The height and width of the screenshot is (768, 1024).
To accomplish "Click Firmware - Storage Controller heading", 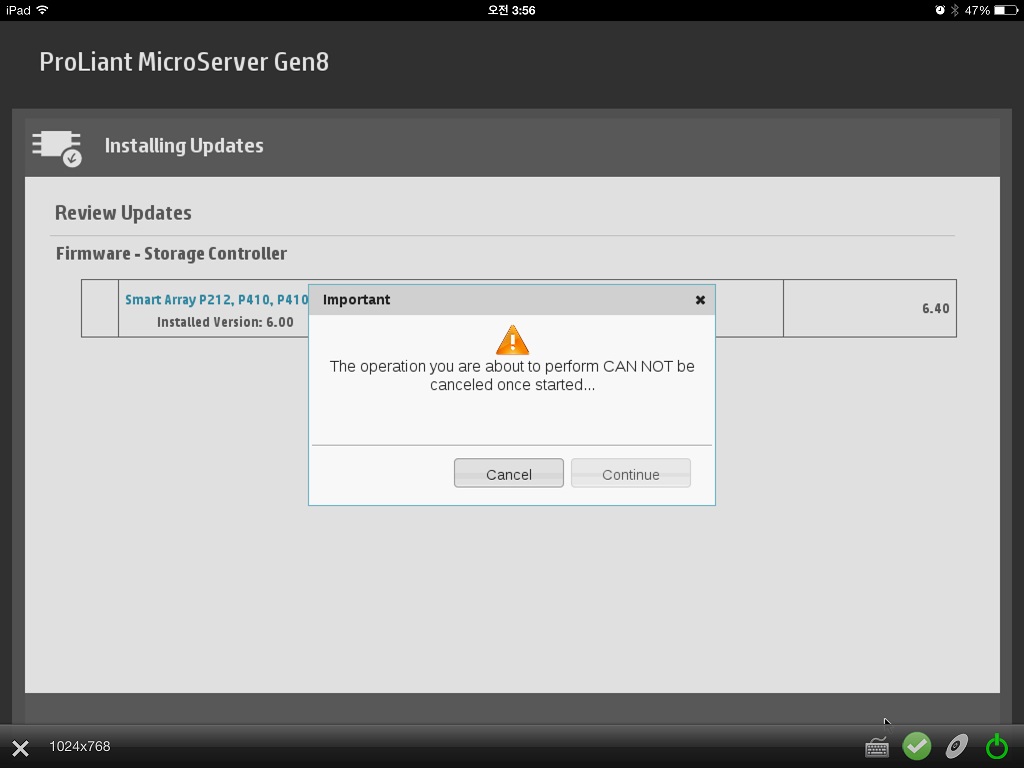I will [171, 253].
